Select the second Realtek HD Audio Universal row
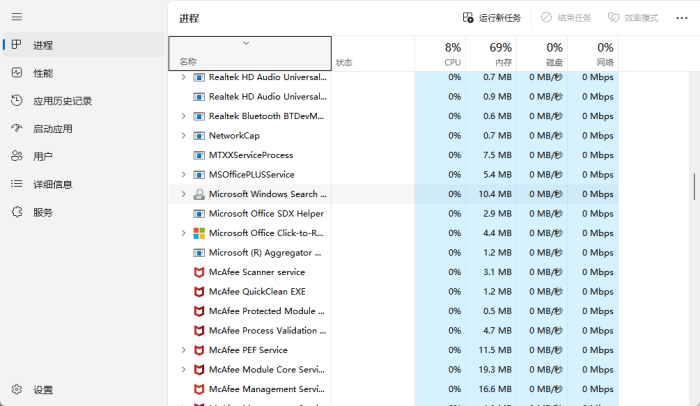Viewport: 700px width, 406px height. pos(393,96)
